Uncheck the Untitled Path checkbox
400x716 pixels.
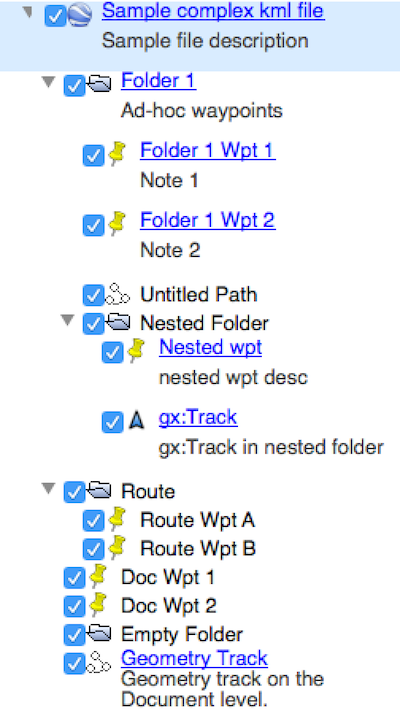(x=94, y=295)
